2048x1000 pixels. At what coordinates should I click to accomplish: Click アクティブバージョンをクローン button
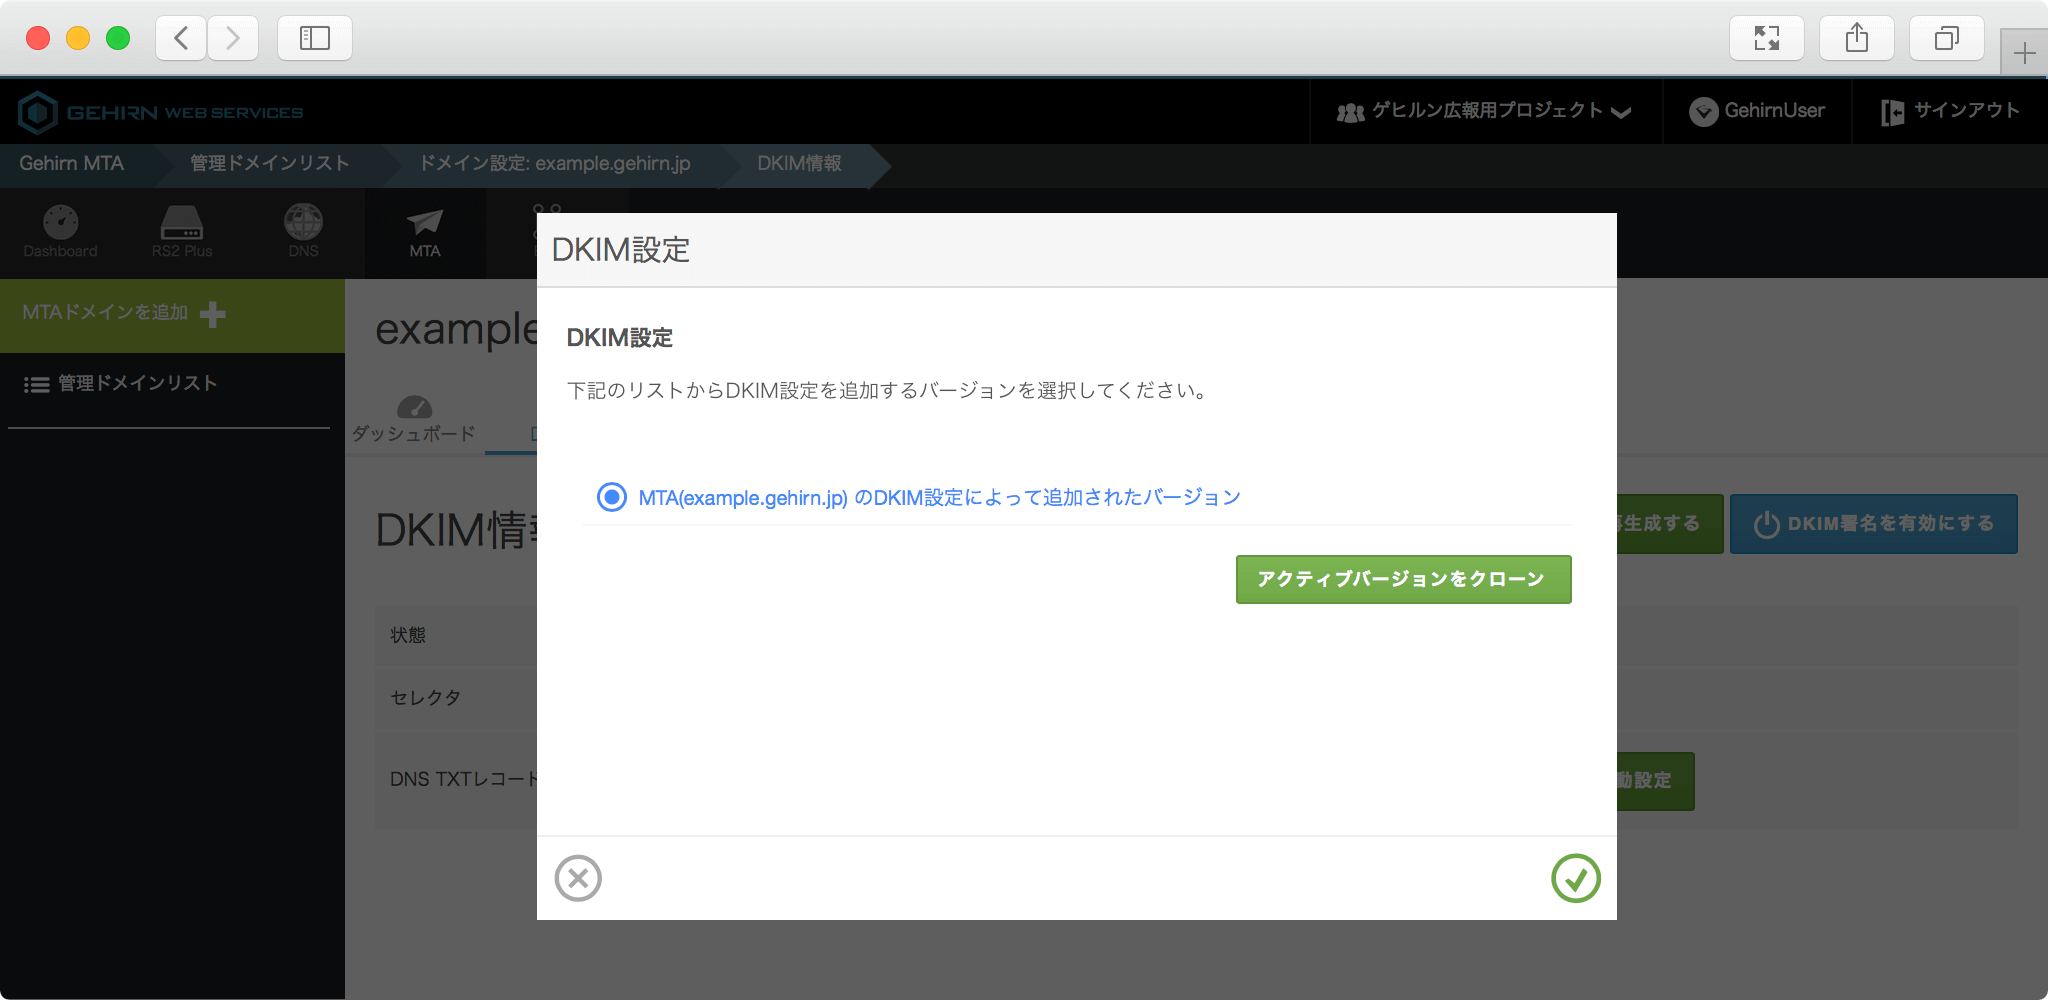1403,579
